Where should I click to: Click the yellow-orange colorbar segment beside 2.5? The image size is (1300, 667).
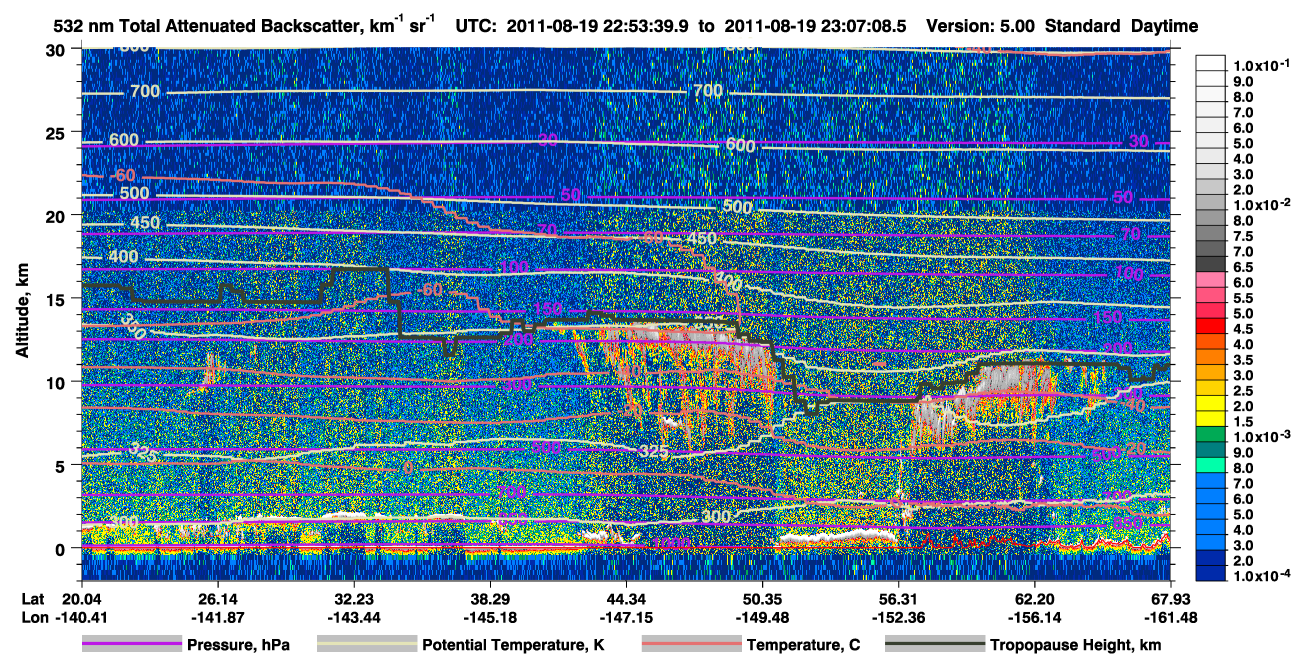click(x=1210, y=389)
